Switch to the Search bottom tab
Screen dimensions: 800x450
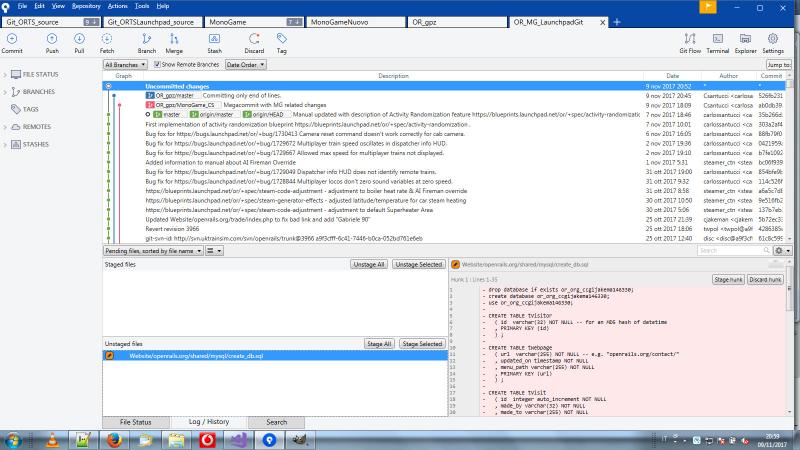coord(276,422)
